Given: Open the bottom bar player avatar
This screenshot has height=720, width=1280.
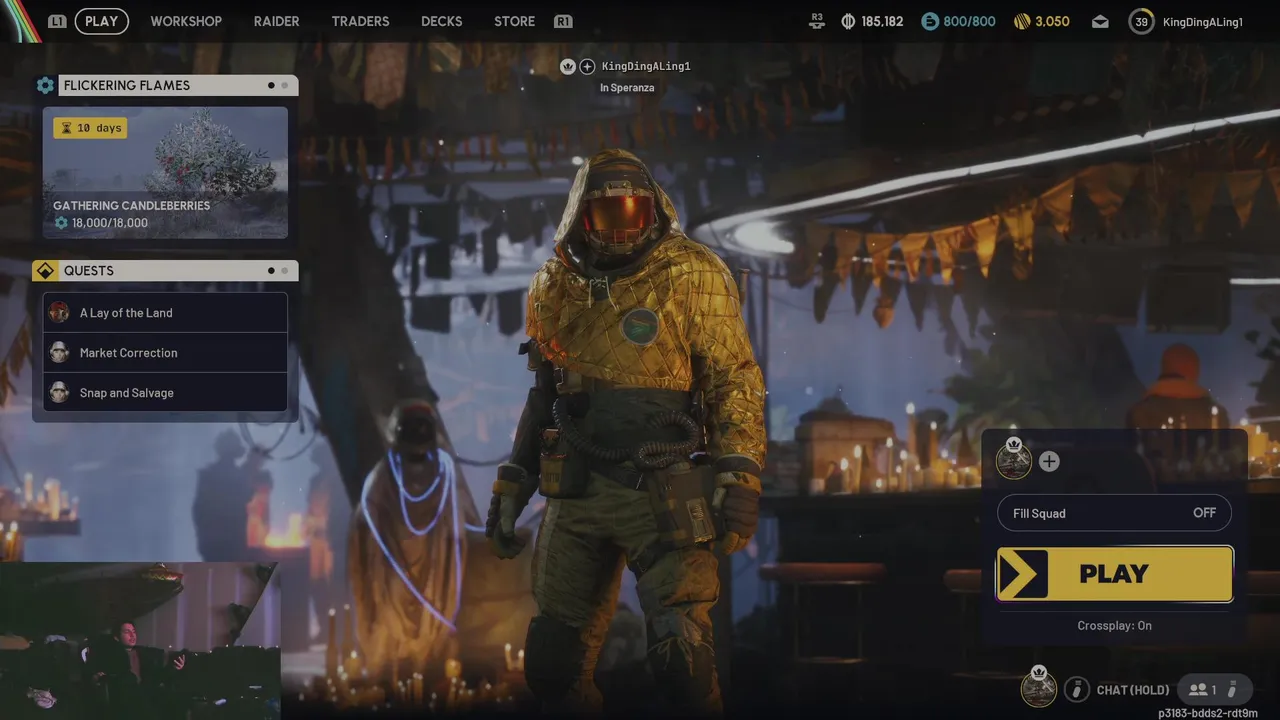Looking at the screenshot, I should click(1039, 687).
